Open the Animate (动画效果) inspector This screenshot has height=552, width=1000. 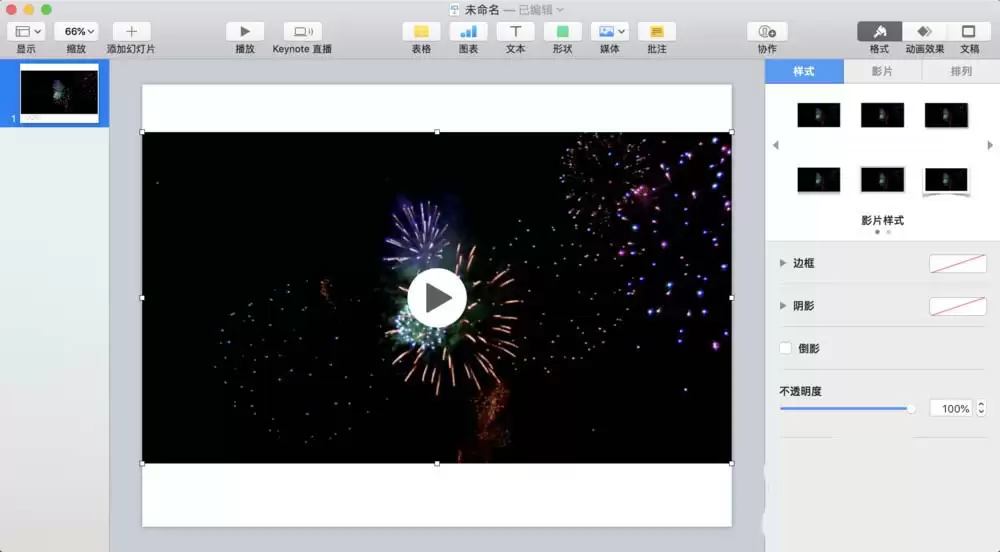(x=924, y=31)
